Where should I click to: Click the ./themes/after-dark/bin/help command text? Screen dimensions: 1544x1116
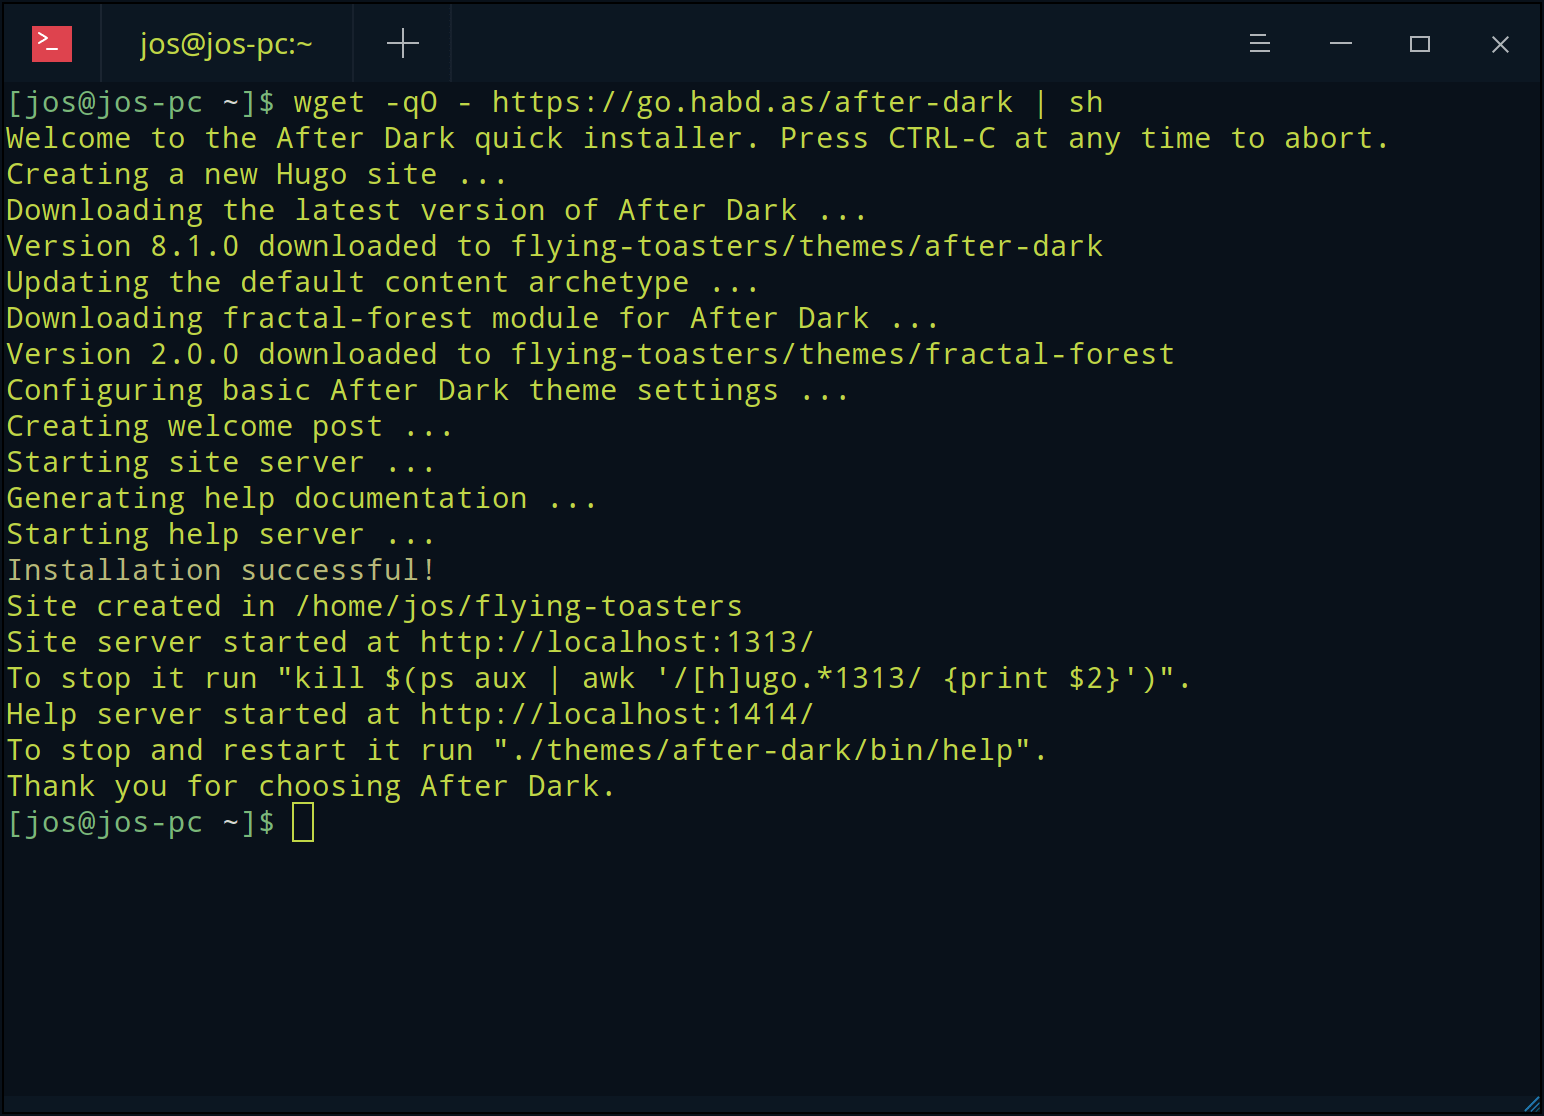tap(770, 750)
